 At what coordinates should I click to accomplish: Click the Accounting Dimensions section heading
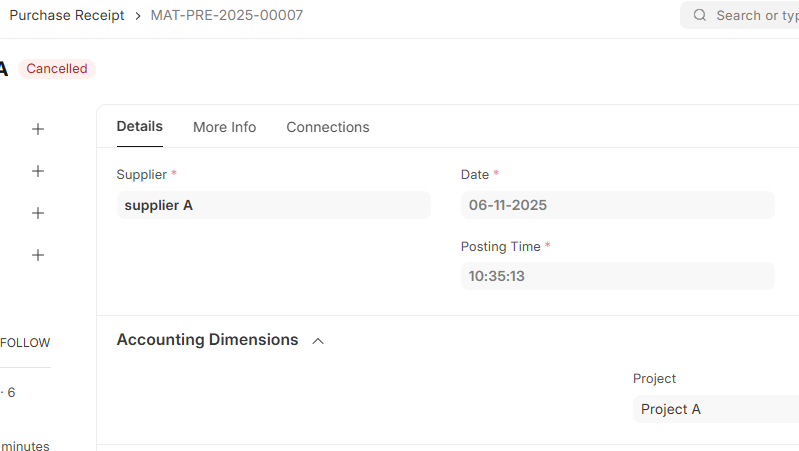pos(207,340)
